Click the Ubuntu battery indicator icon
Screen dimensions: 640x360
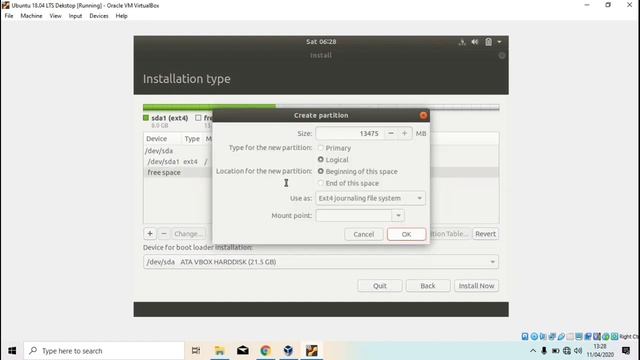(488, 42)
